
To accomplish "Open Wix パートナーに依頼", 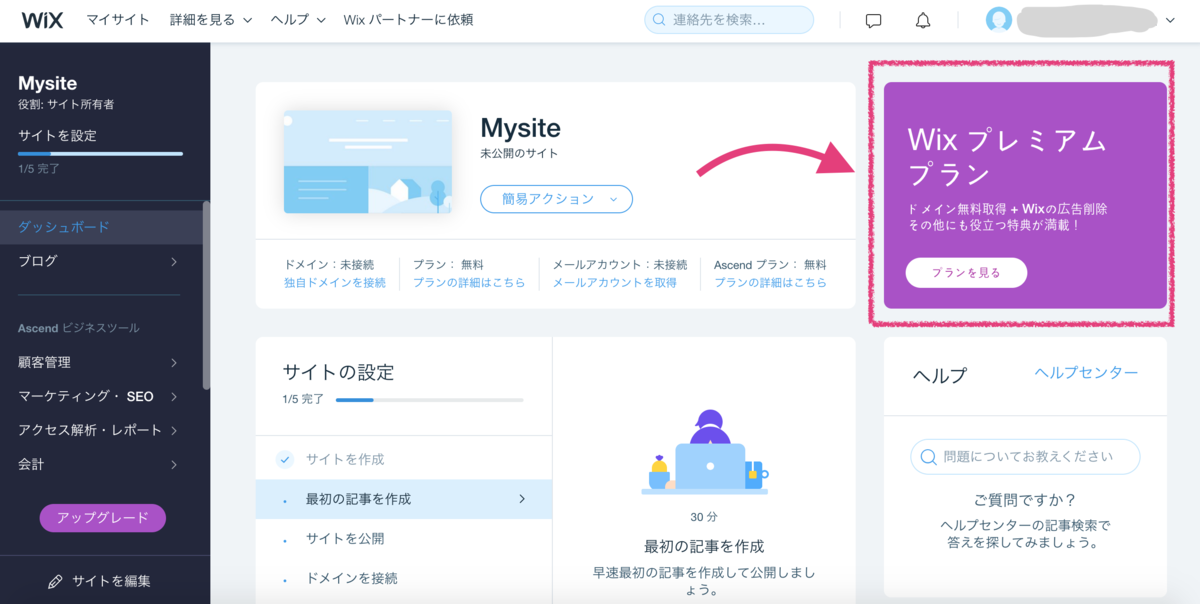I will pos(408,20).
